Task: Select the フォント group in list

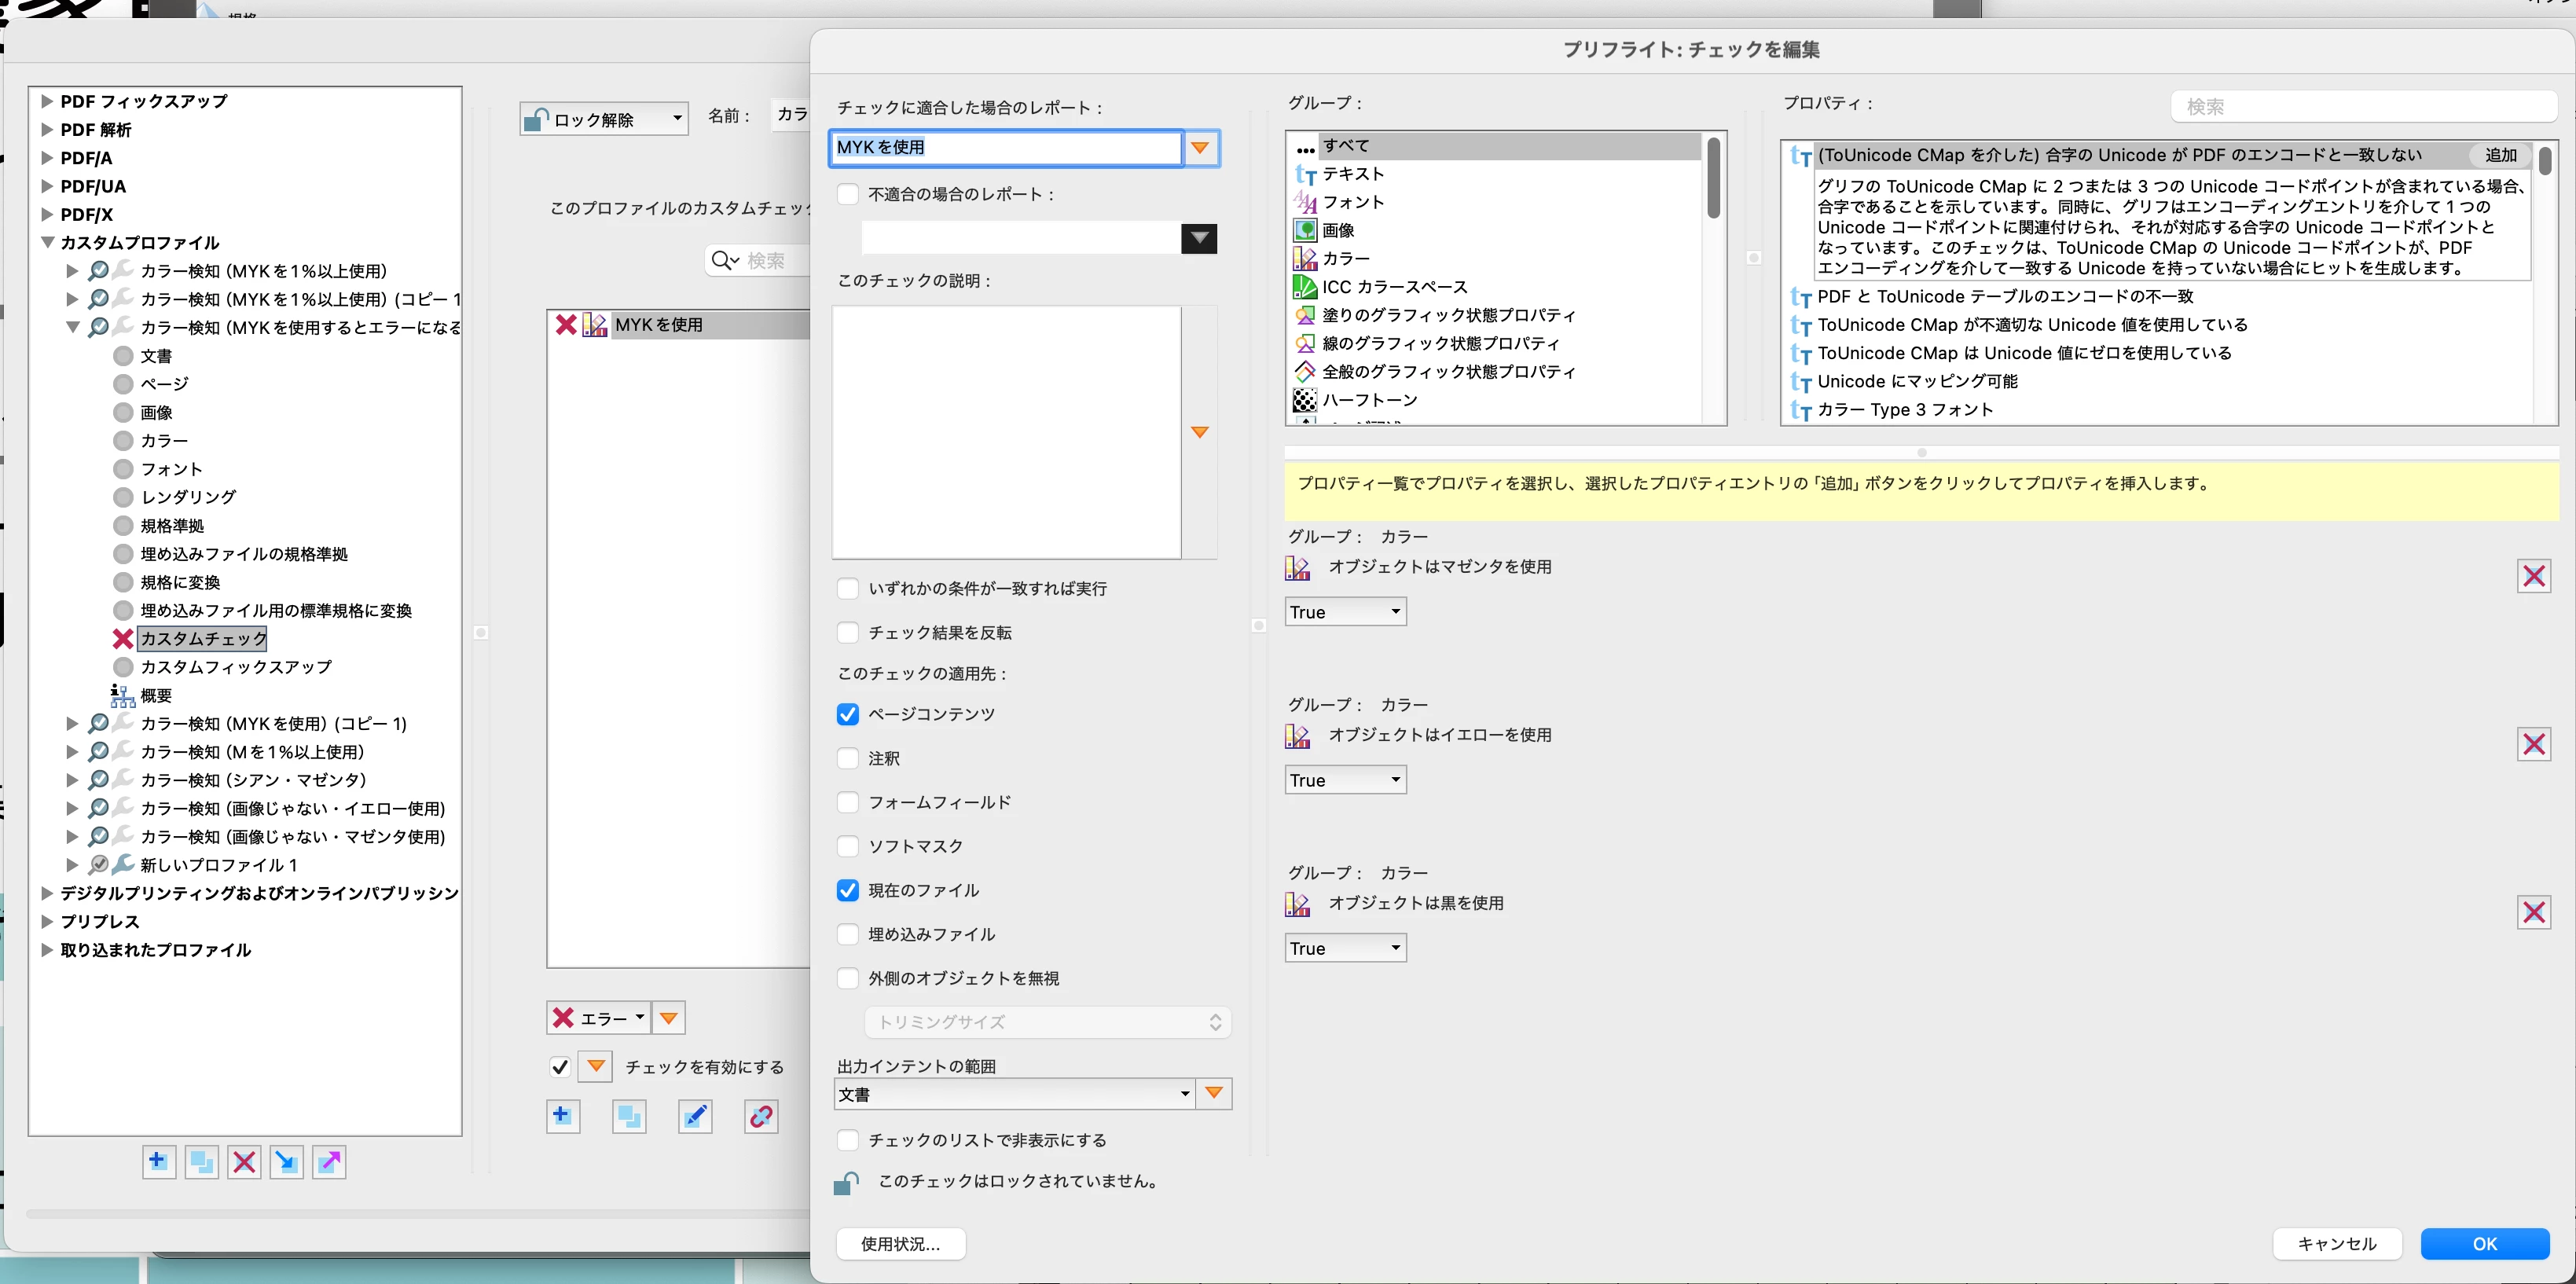Action: [x=1353, y=202]
